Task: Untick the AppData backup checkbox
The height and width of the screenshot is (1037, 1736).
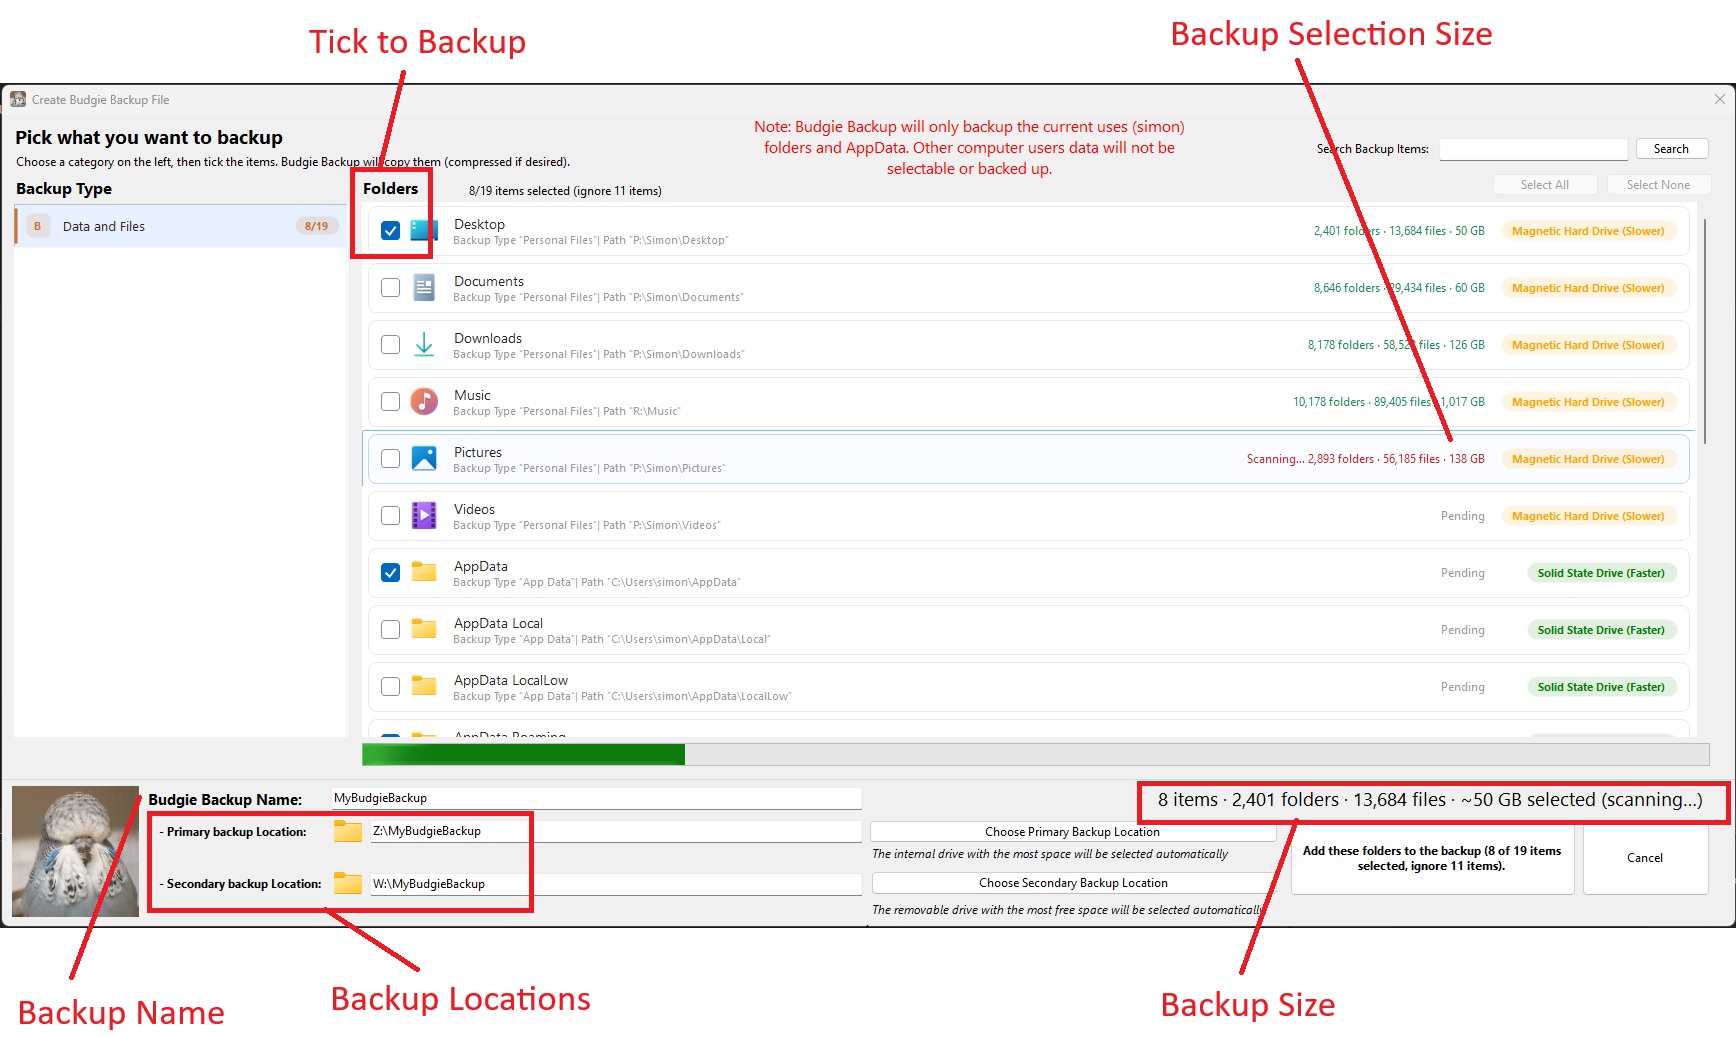Action: pos(391,573)
